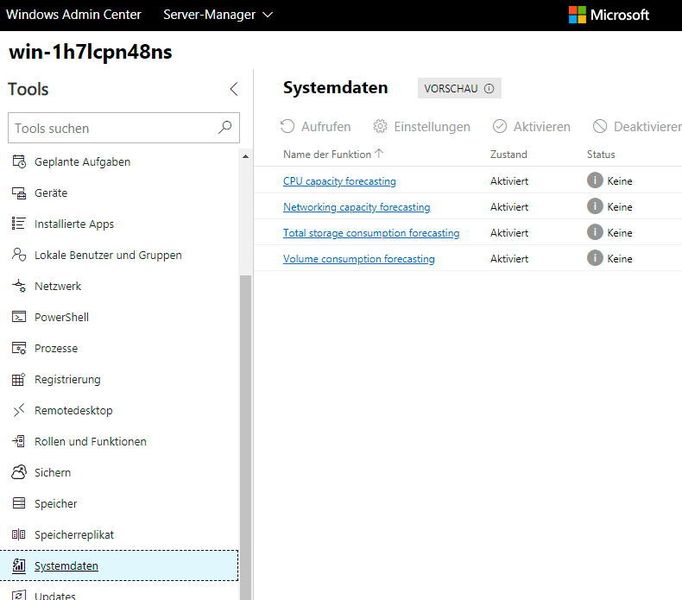Image resolution: width=682 pixels, height=600 pixels.
Task: Select Prozesse in the tools list
Action: click(56, 348)
